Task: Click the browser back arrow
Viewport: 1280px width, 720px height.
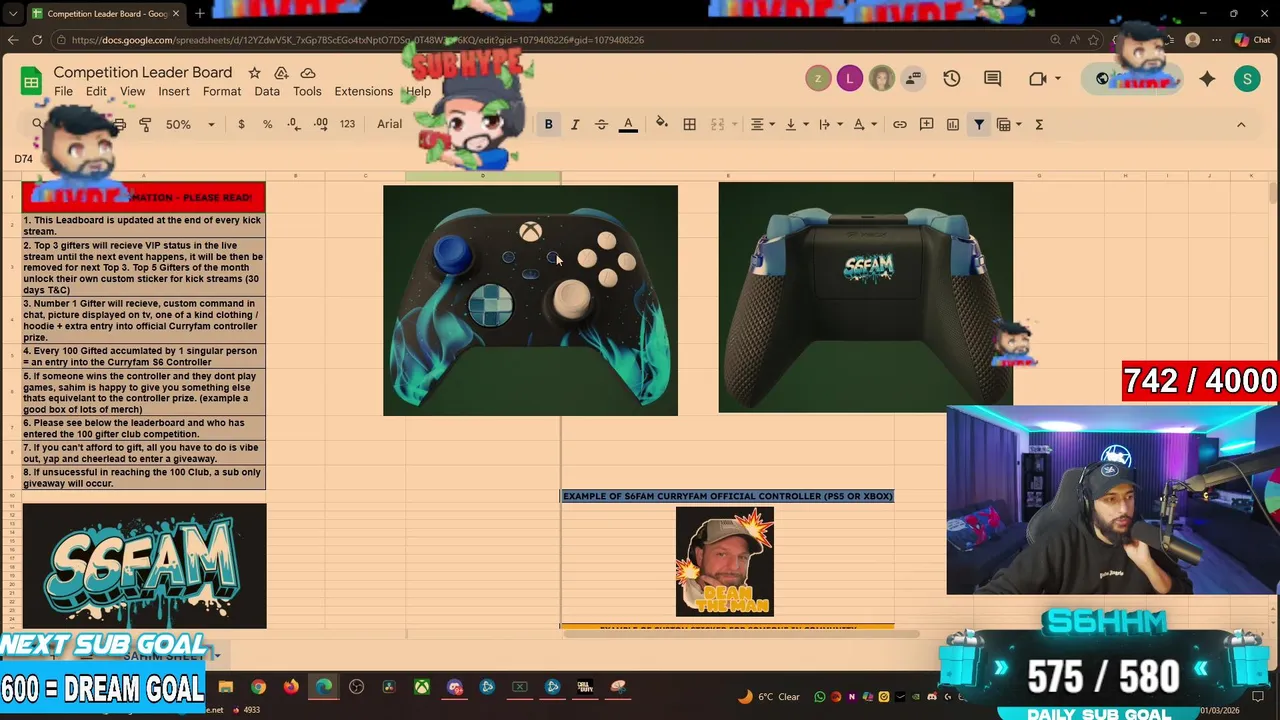Action: coord(12,40)
